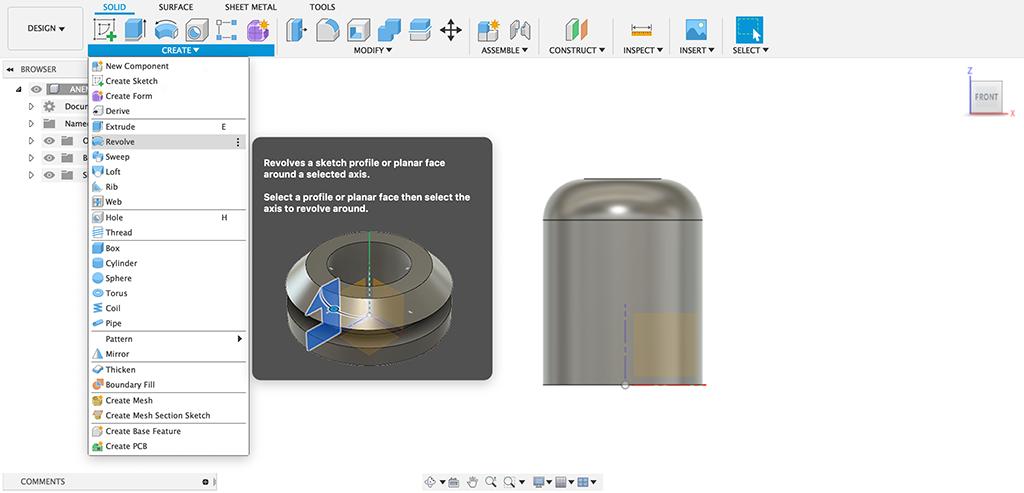This screenshot has height=493, width=1024.
Task: Collapse the CREATE dropdown menu header
Action: tap(181, 50)
